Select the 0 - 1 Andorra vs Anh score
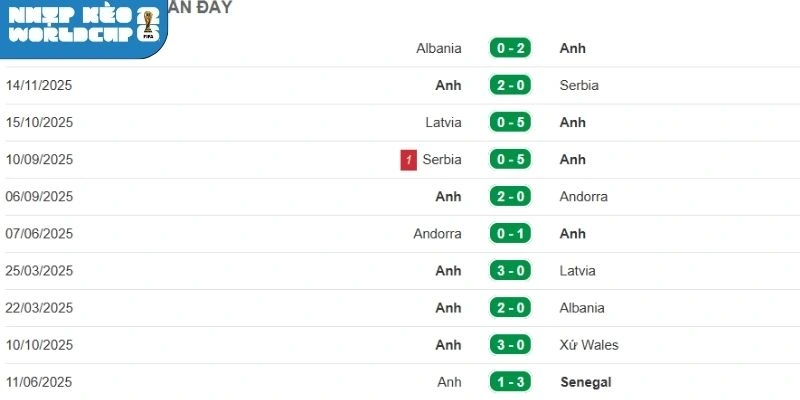 click(x=510, y=233)
